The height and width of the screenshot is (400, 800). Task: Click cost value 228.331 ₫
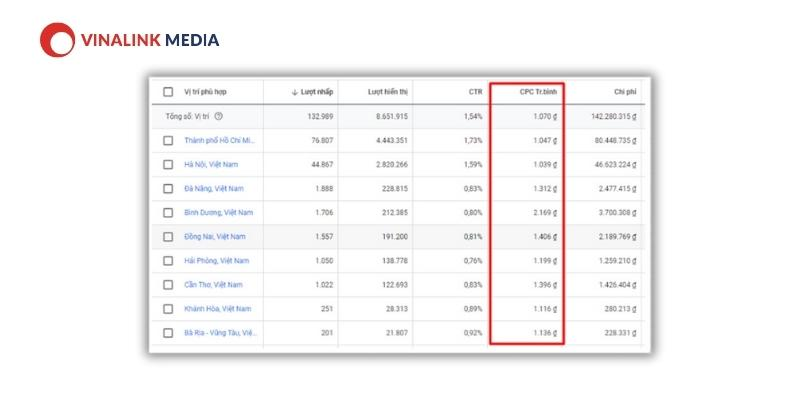620,333
